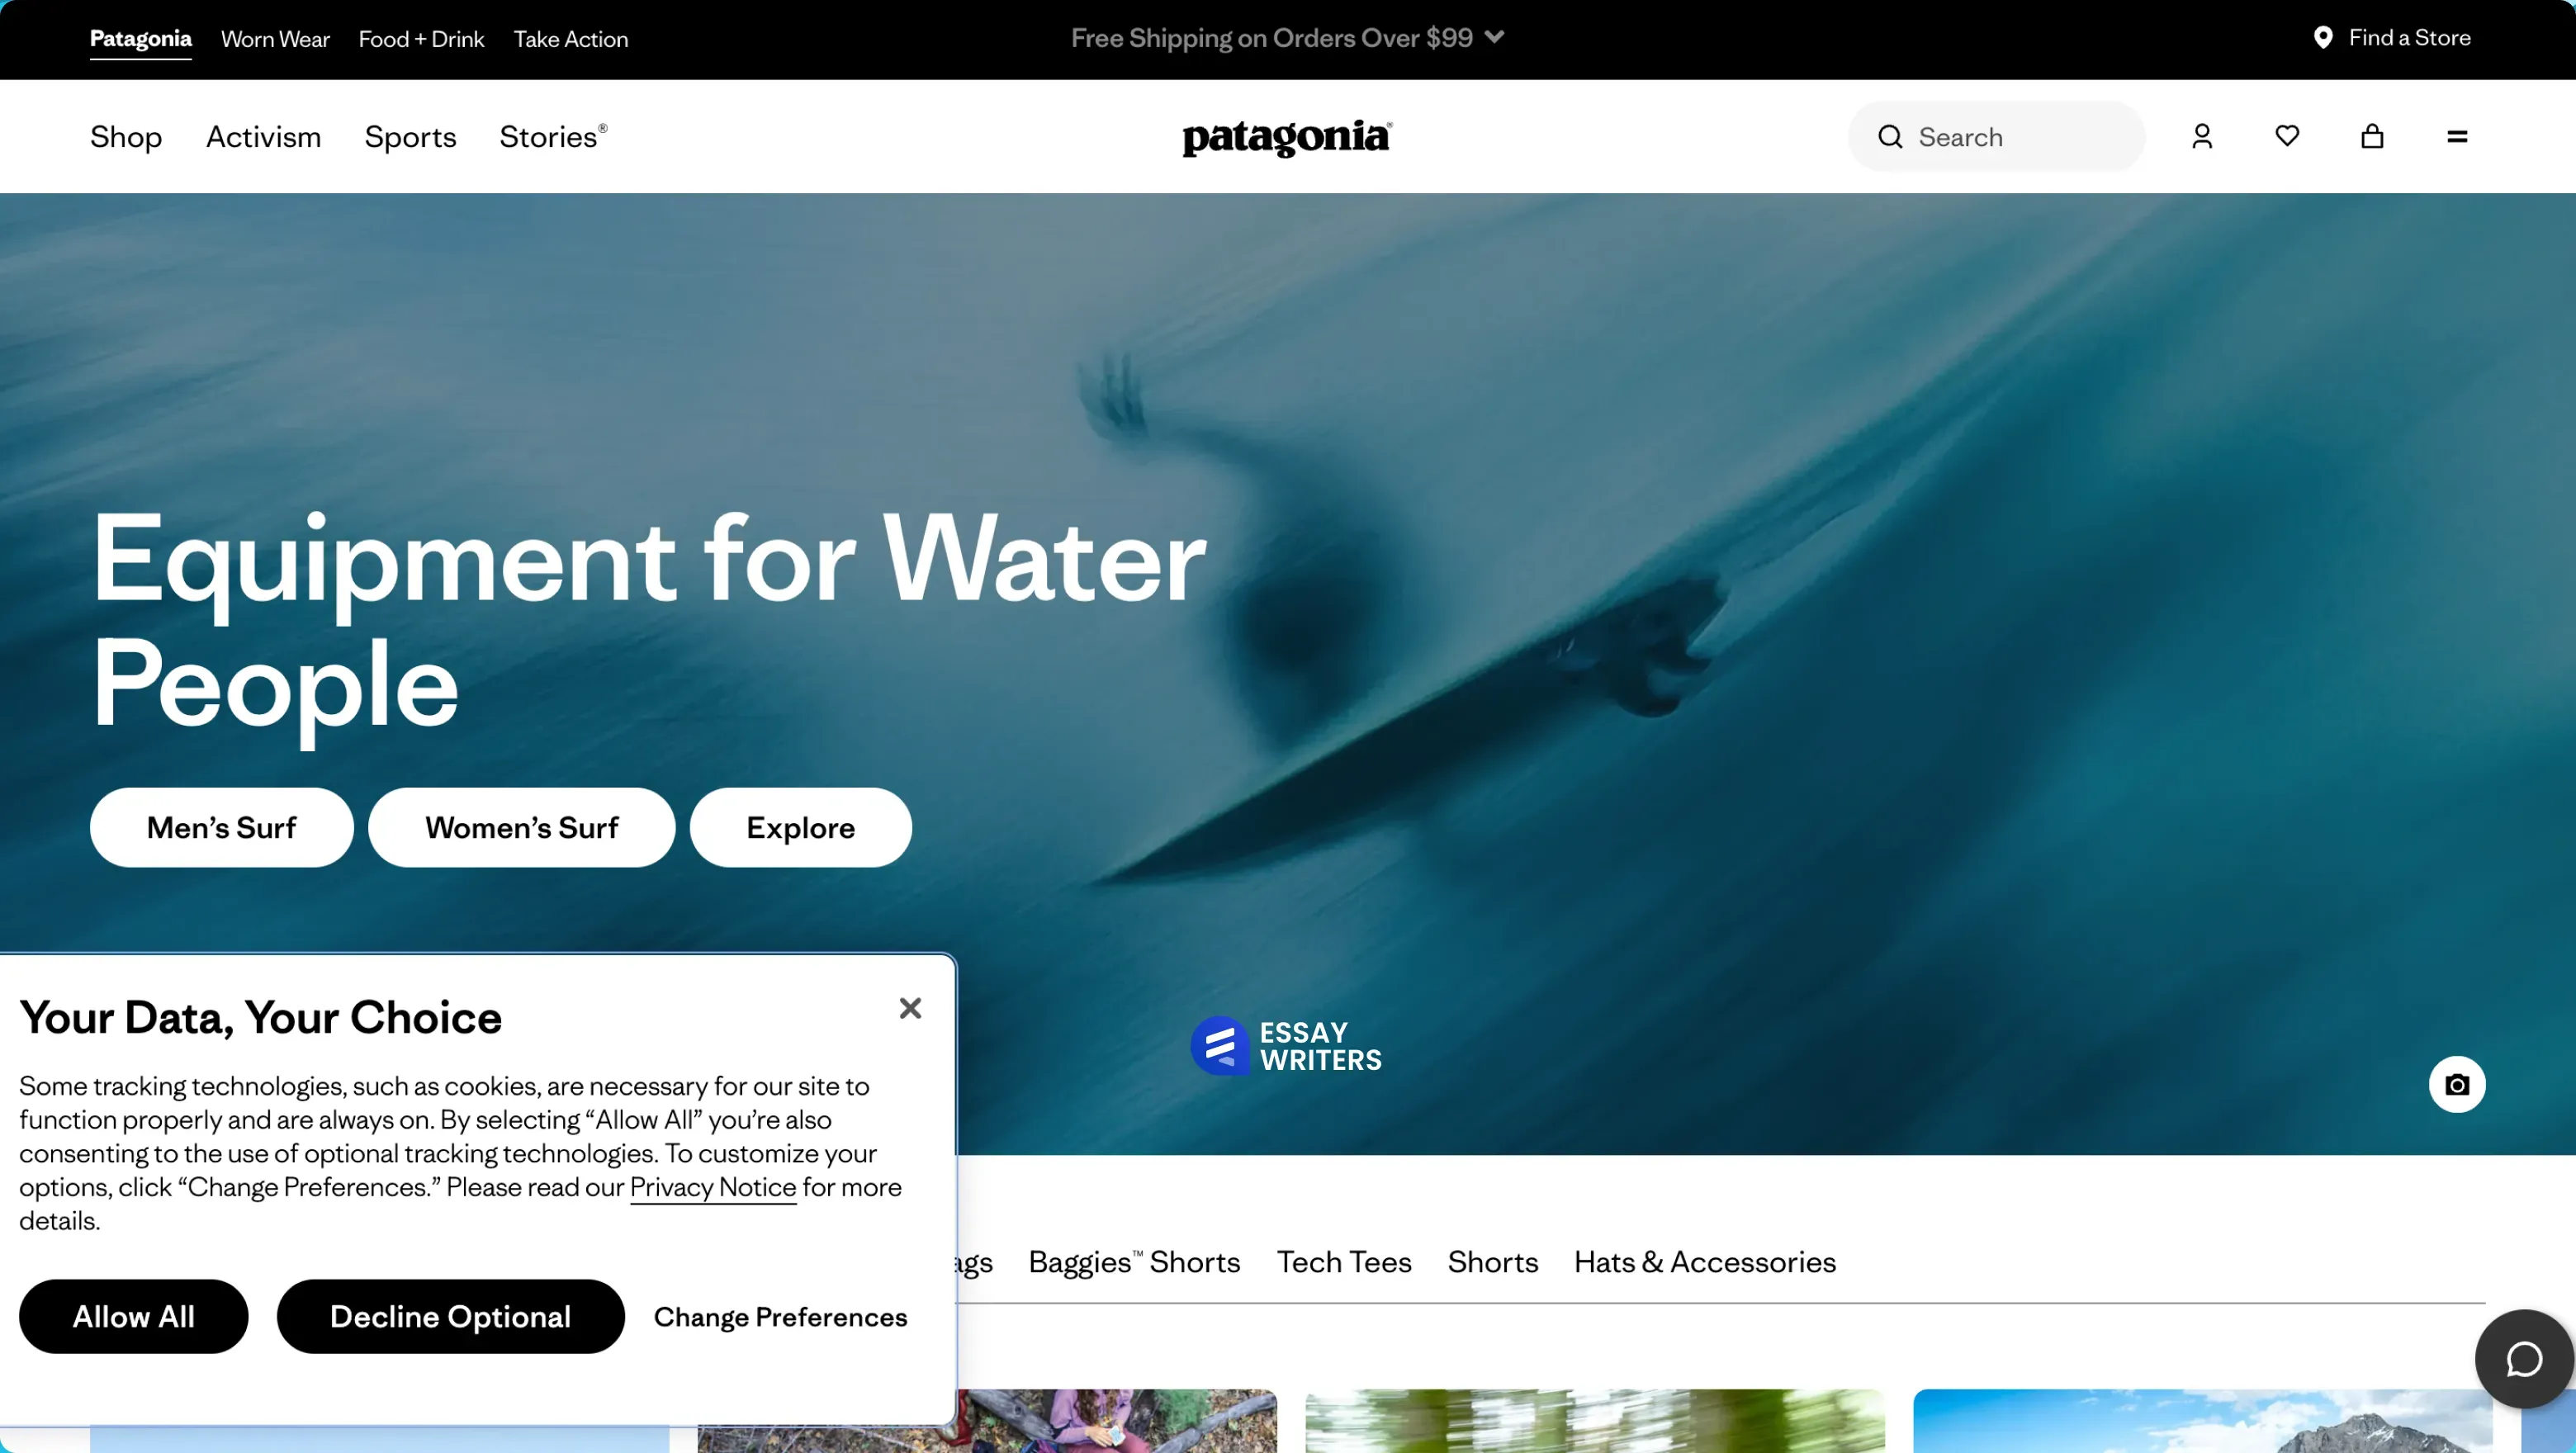
Task: Click the Decline Optional button
Action: pos(451,1316)
